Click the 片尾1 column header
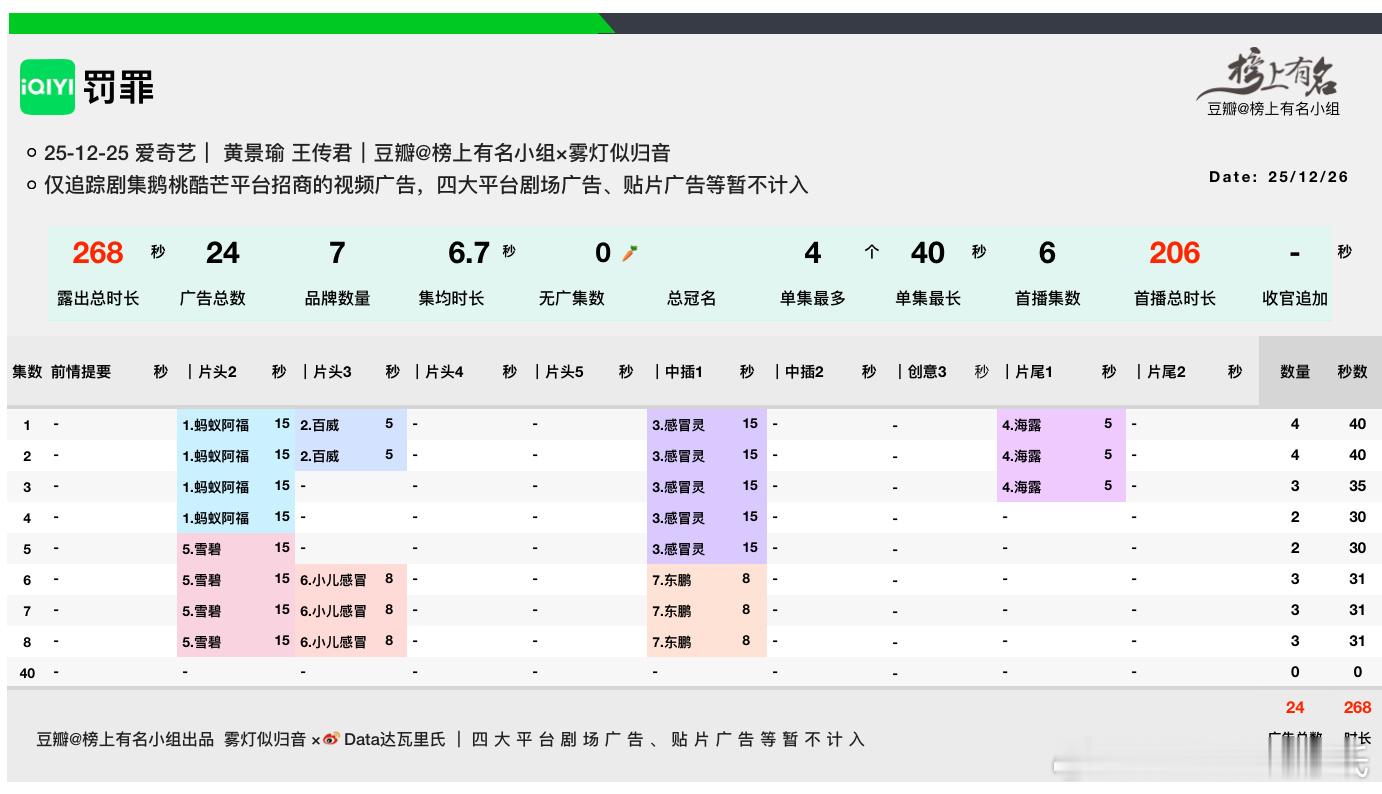1382x794 pixels. (x=1034, y=372)
